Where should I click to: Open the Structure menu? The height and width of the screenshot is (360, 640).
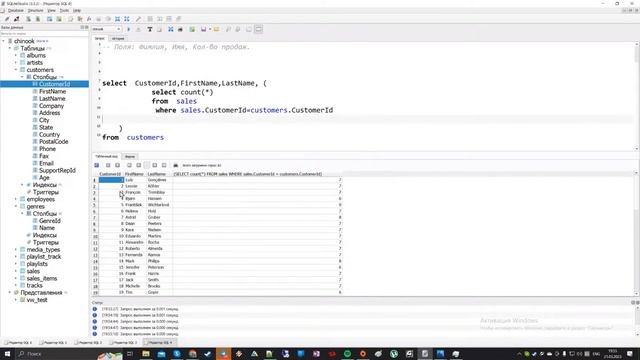[x=36, y=10]
